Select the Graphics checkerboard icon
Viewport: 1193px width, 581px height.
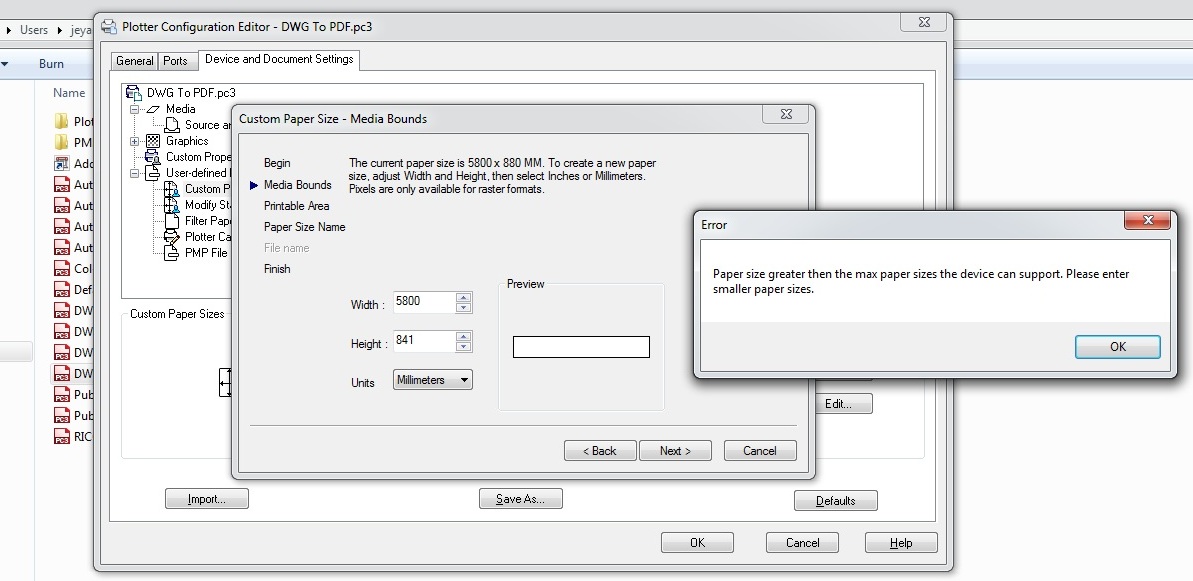click(x=155, y=141)
